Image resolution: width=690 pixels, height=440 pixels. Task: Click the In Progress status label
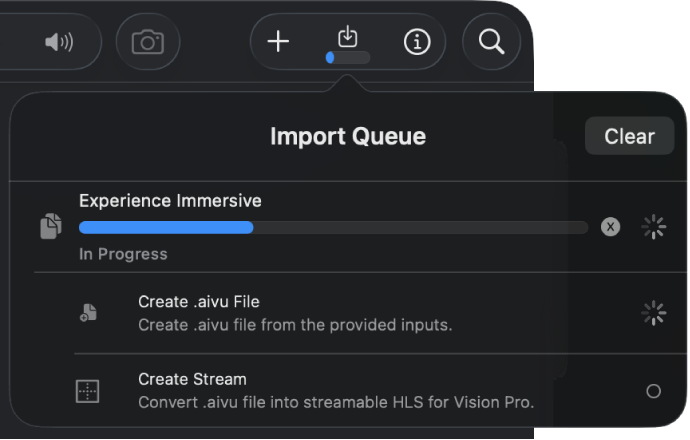click(123, 254)
